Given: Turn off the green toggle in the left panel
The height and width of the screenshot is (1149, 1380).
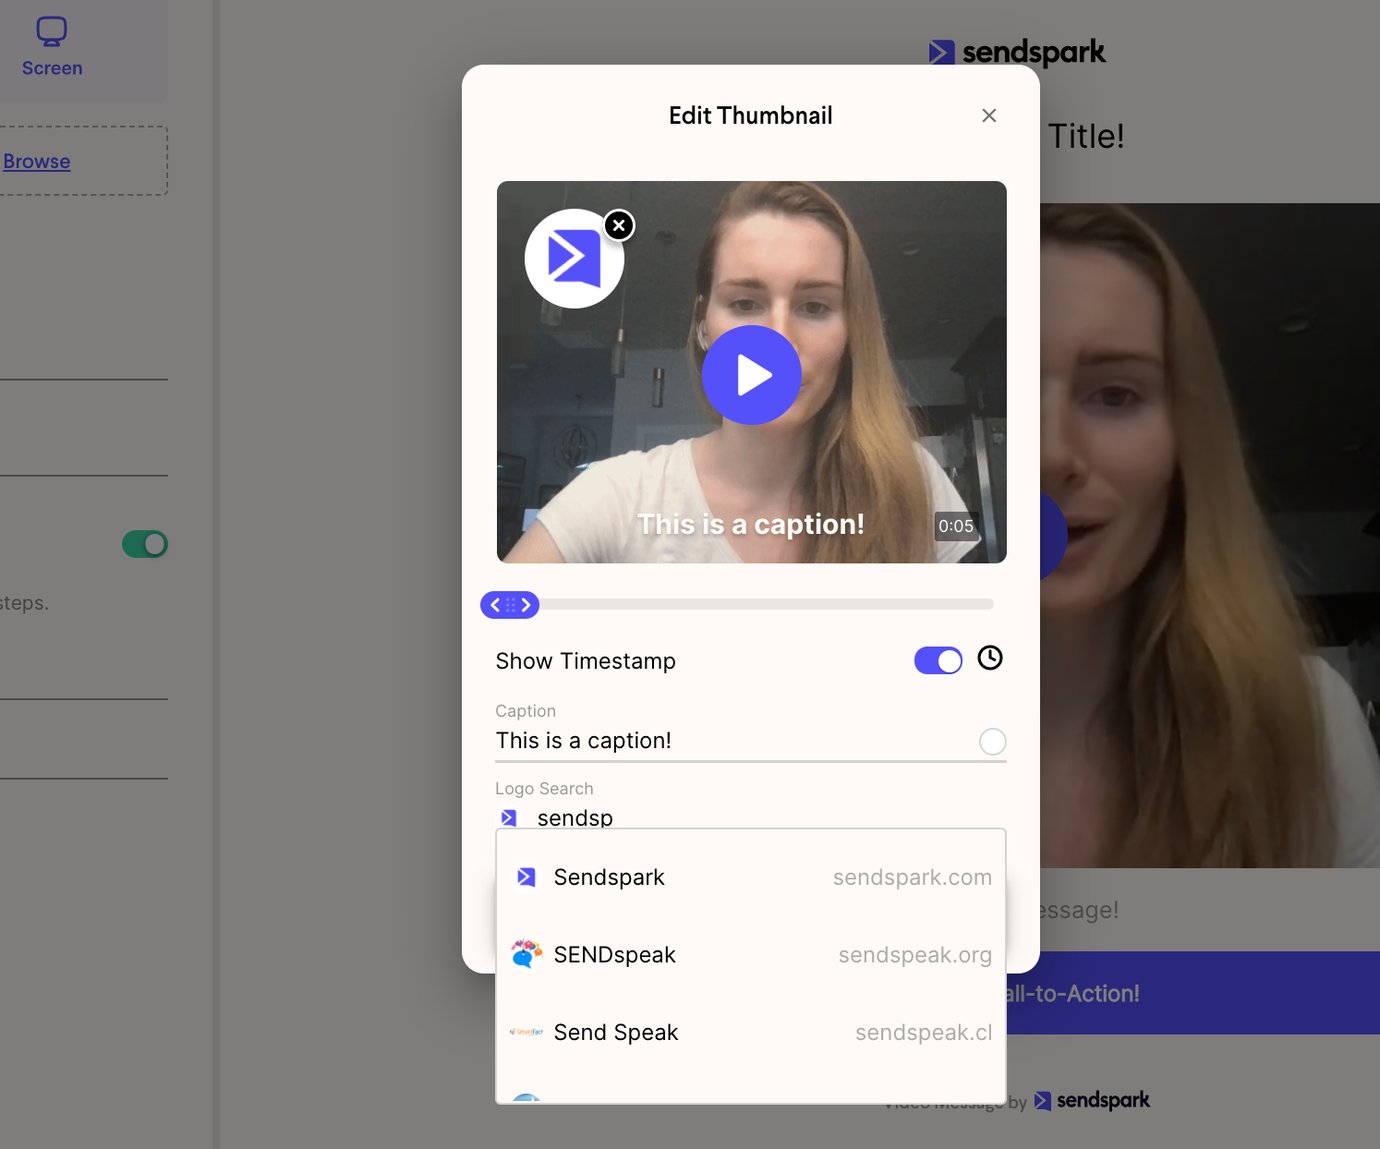Looking at the screenshot, I should (x=145, y=544).
